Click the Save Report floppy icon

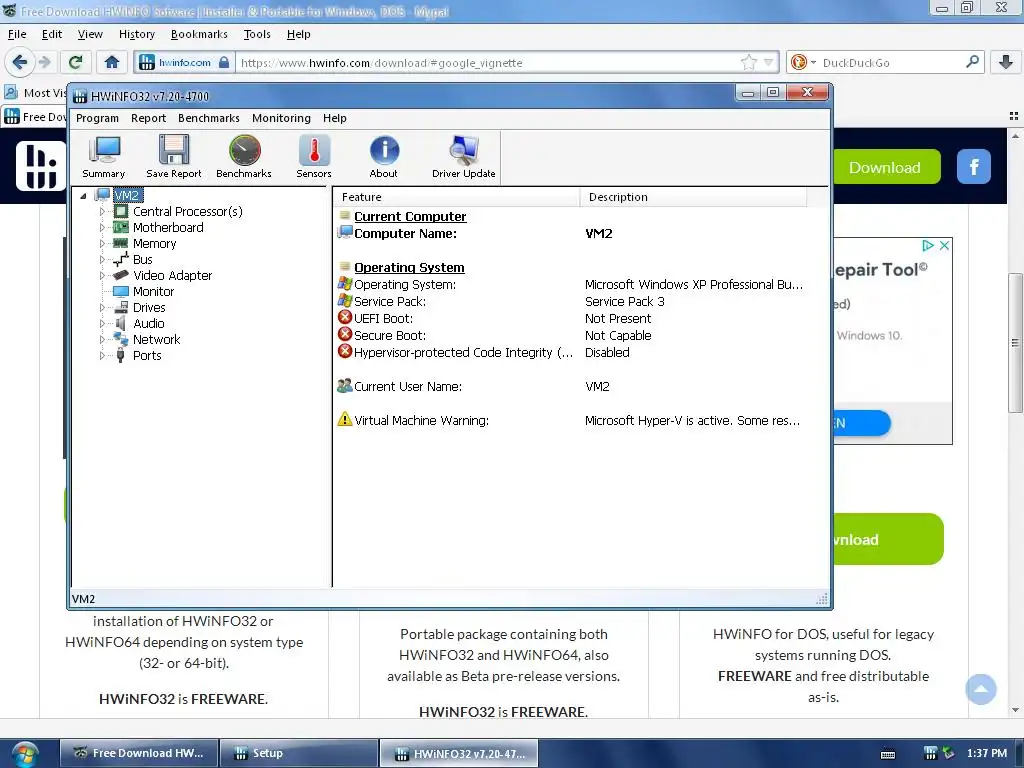[x=174, y=157]
